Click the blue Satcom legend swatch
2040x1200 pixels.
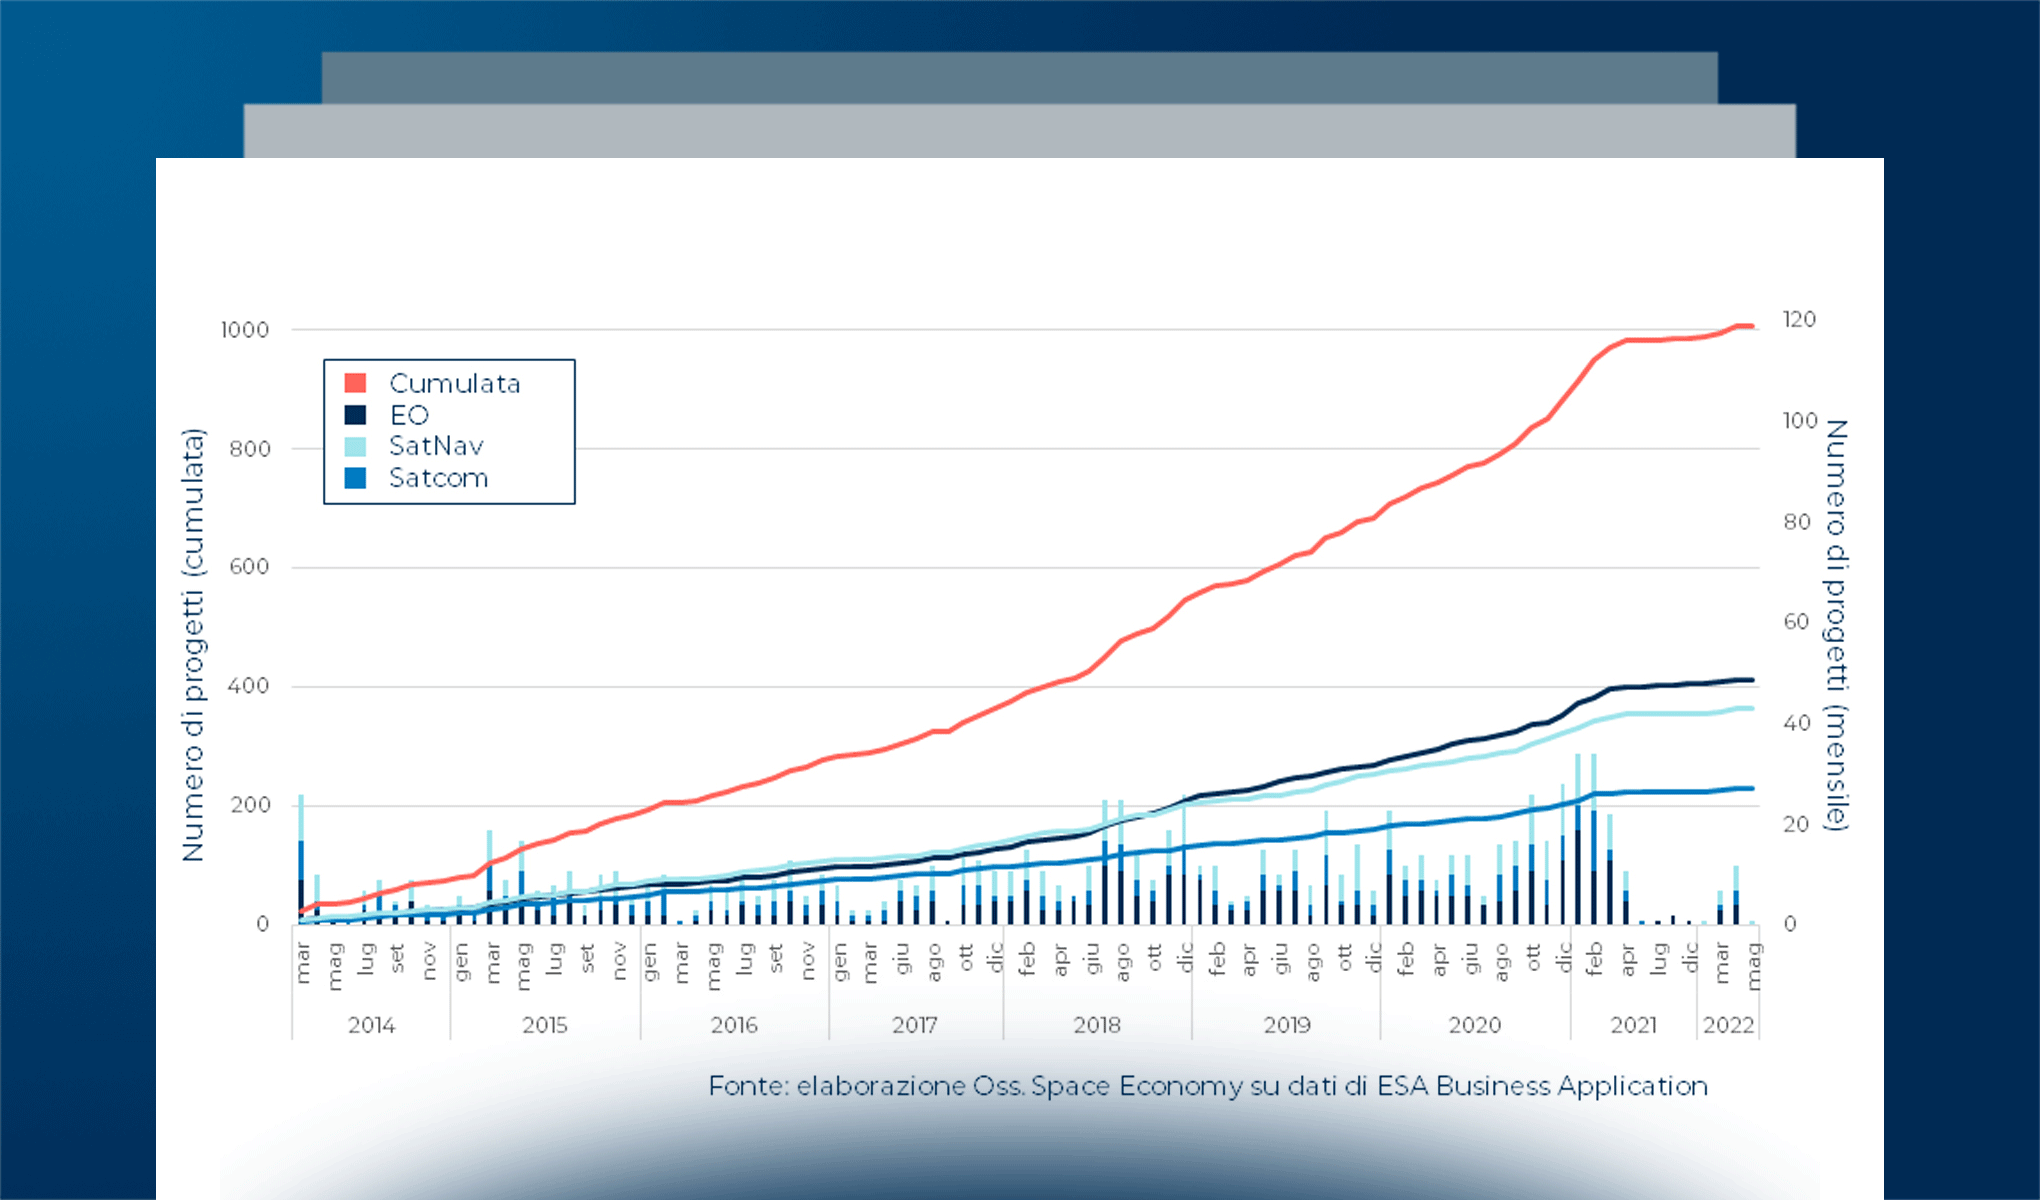355,478
